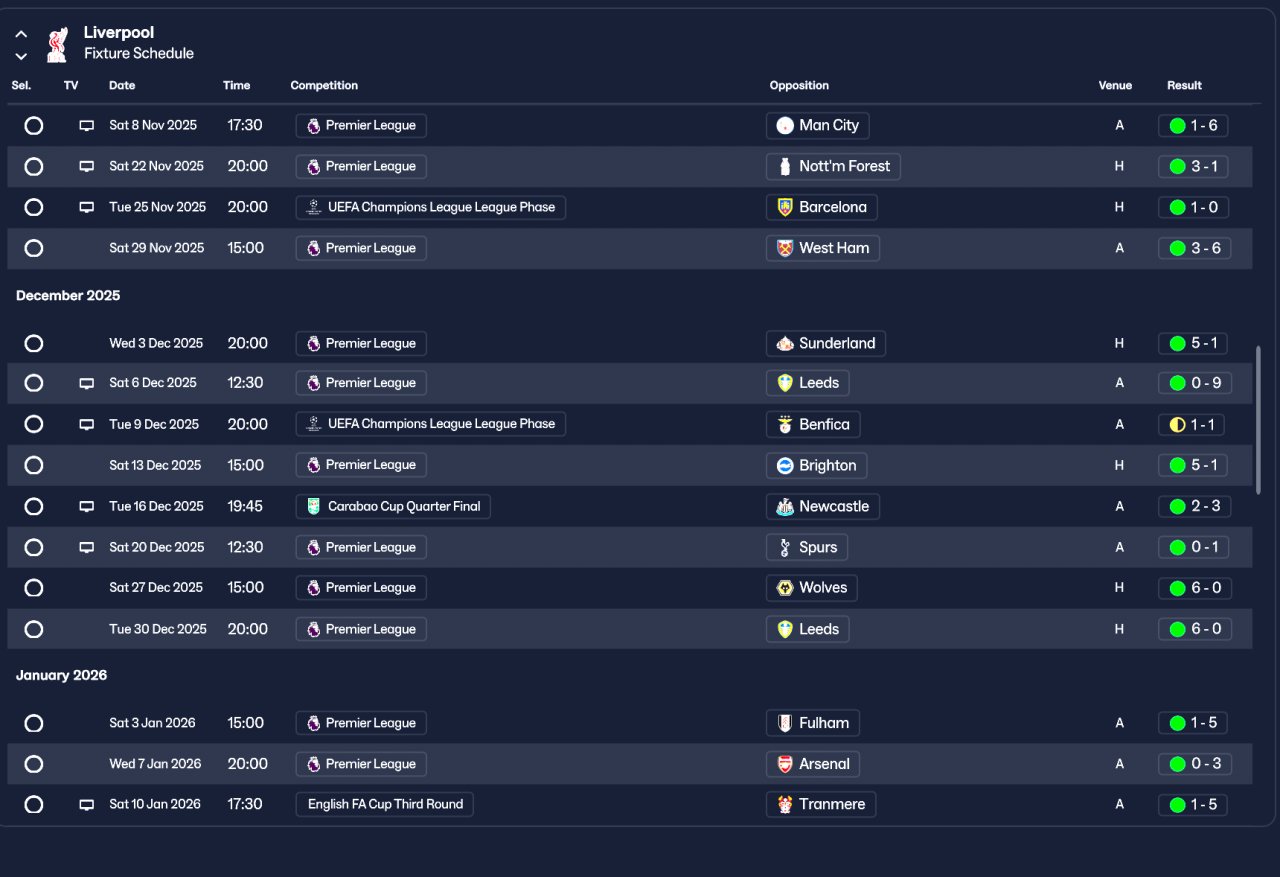Select the Sunderland fixture radio button
This screenshot has height=877, width=1280.
pyautogui.click(x=34, y=343)
